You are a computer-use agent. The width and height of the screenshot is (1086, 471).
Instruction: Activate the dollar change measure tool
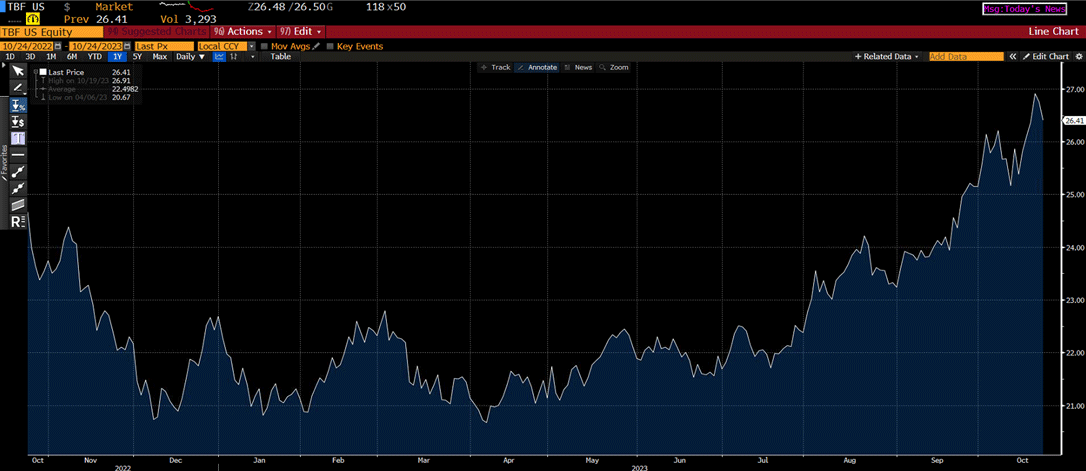pos(18,122)
